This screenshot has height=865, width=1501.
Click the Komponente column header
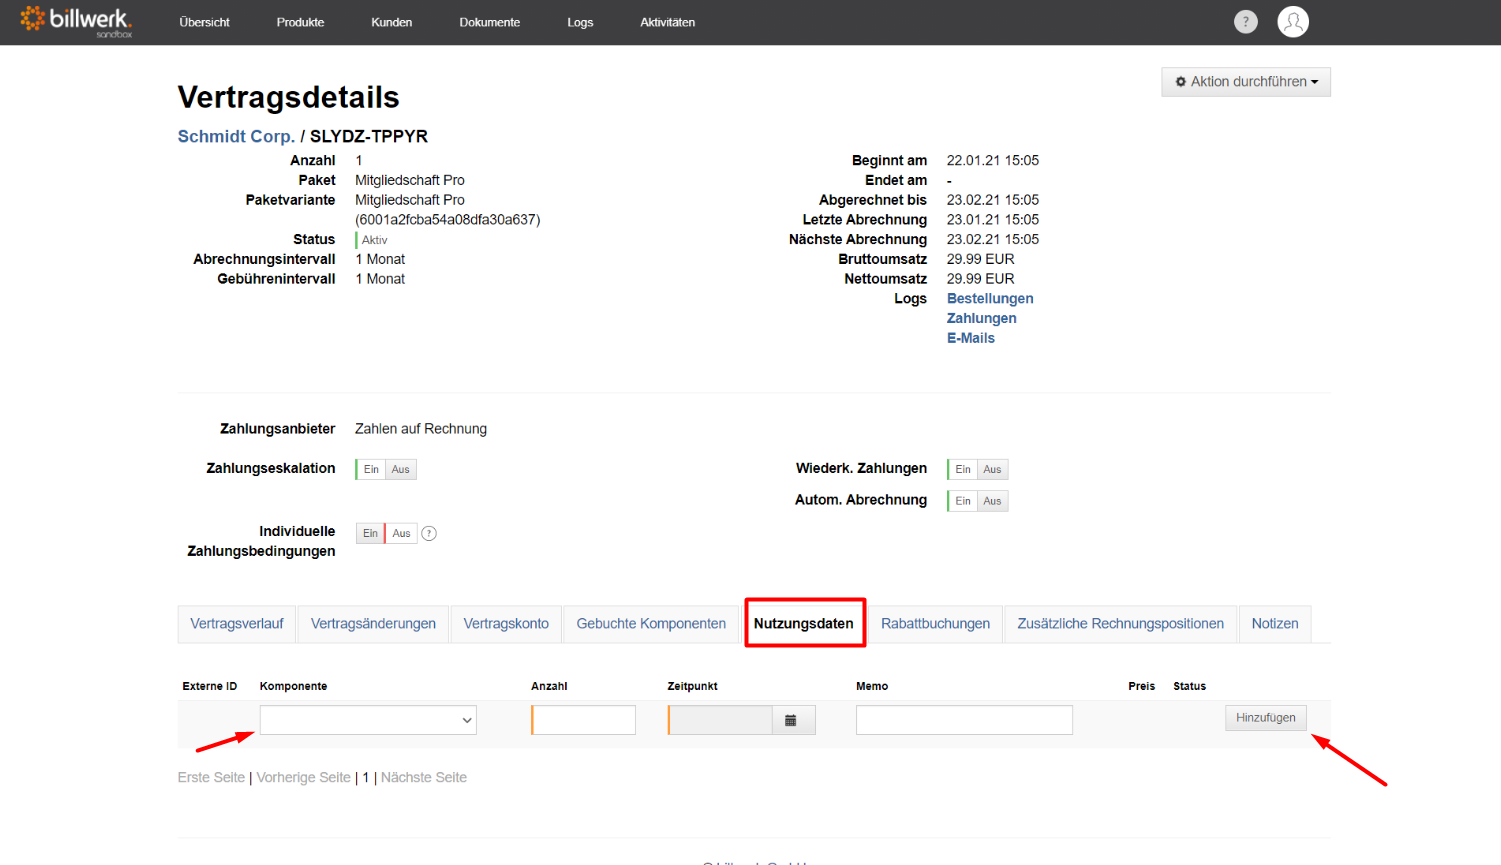click(293, 686)
